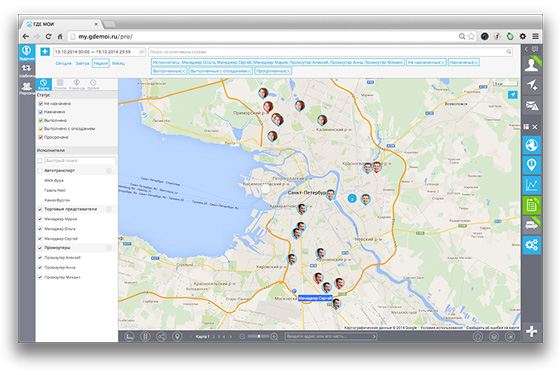Screen dimensions: 560x375
Task: Click the blue plus add-task button
Action: [x=45, y=52]
